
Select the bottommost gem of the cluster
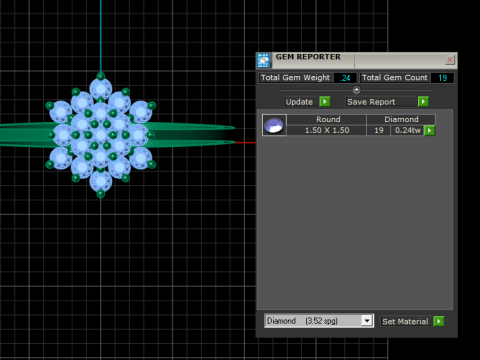[x=101, y=180]
